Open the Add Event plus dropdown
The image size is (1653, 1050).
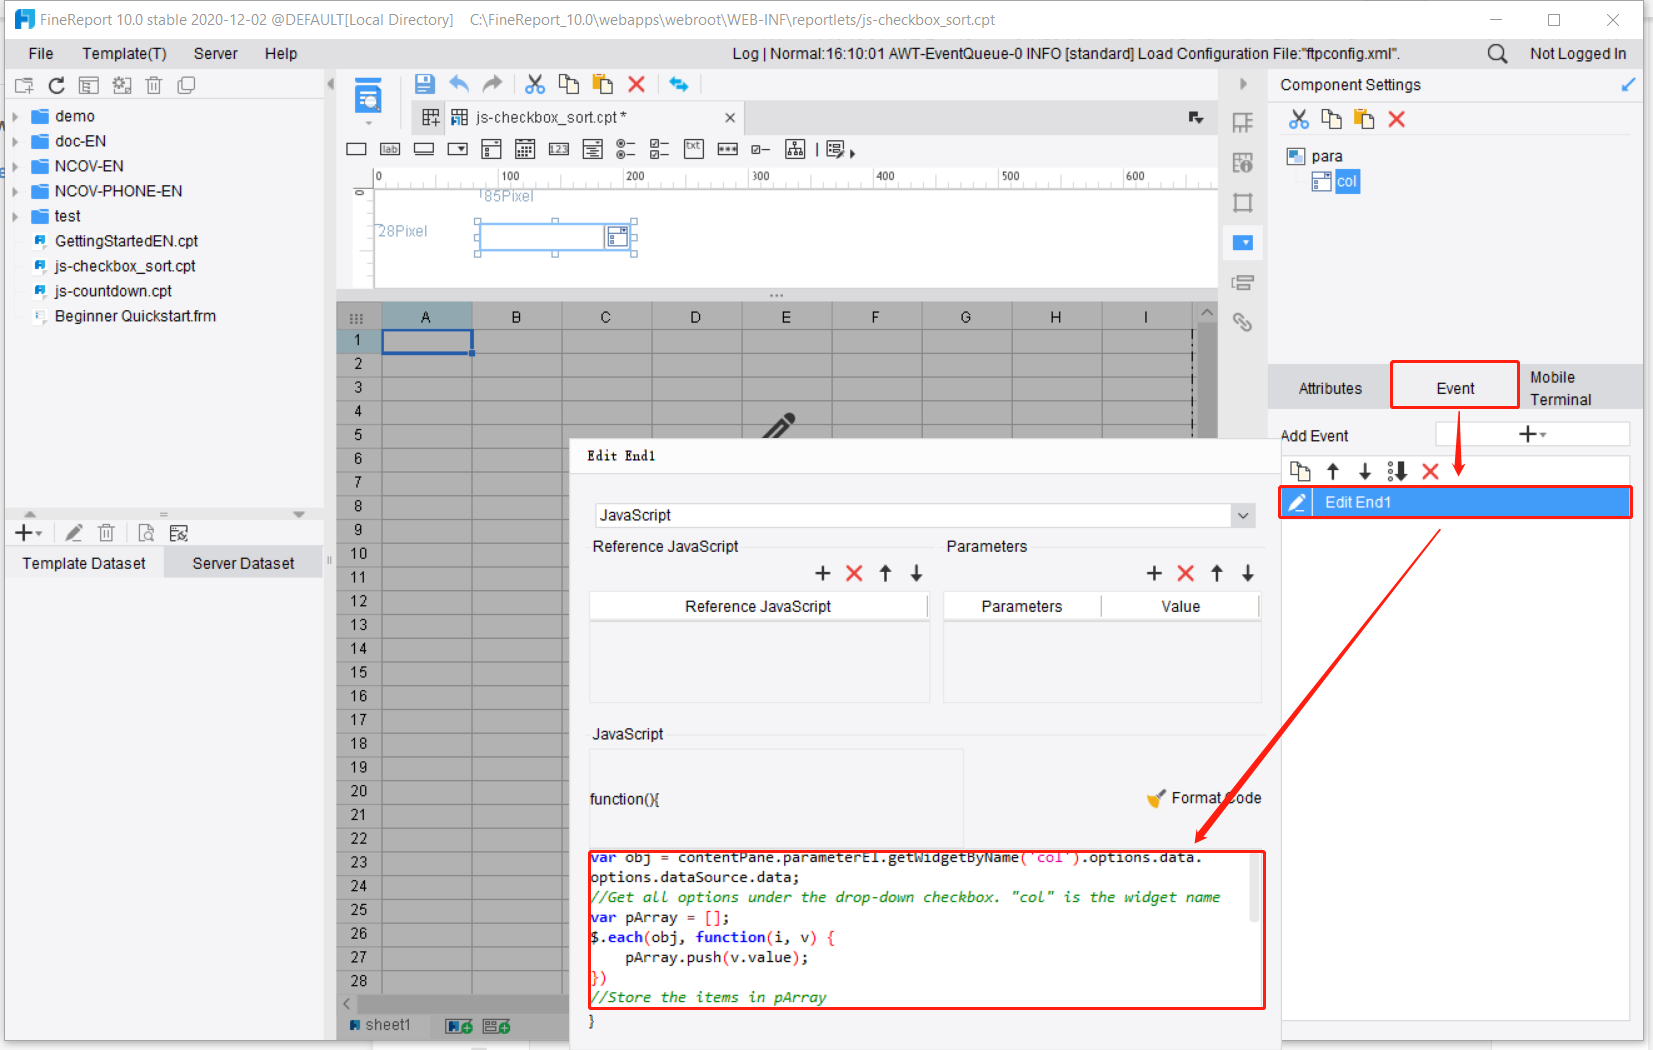(x=1531, y=434)
